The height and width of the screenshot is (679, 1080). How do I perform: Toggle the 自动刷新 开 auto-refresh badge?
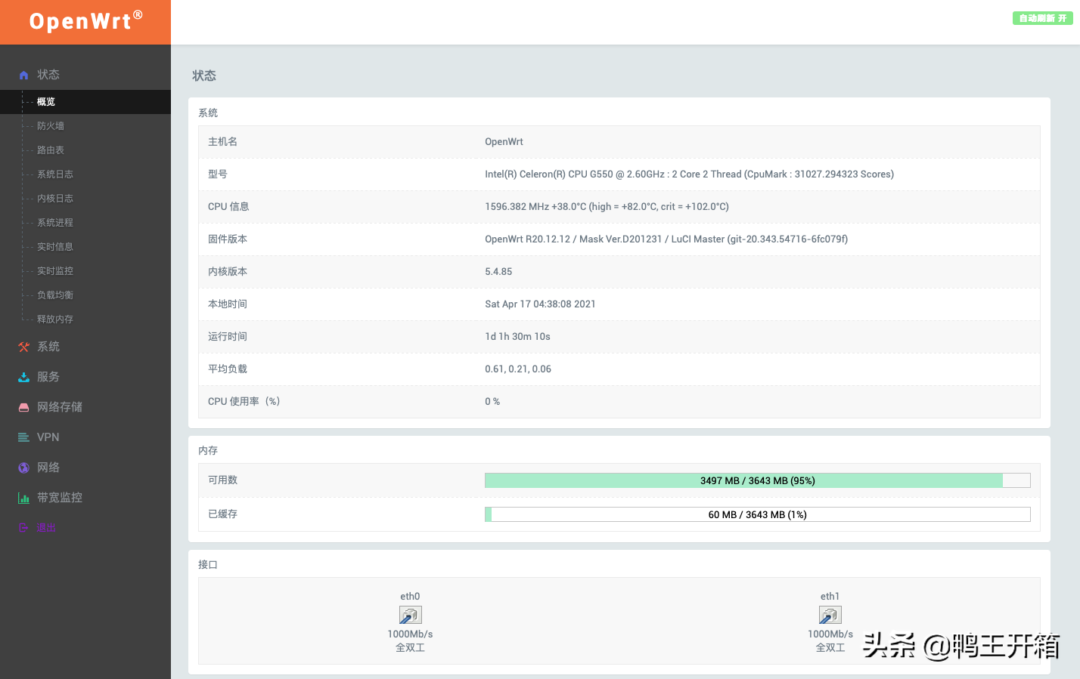[x=1042, y=18]
